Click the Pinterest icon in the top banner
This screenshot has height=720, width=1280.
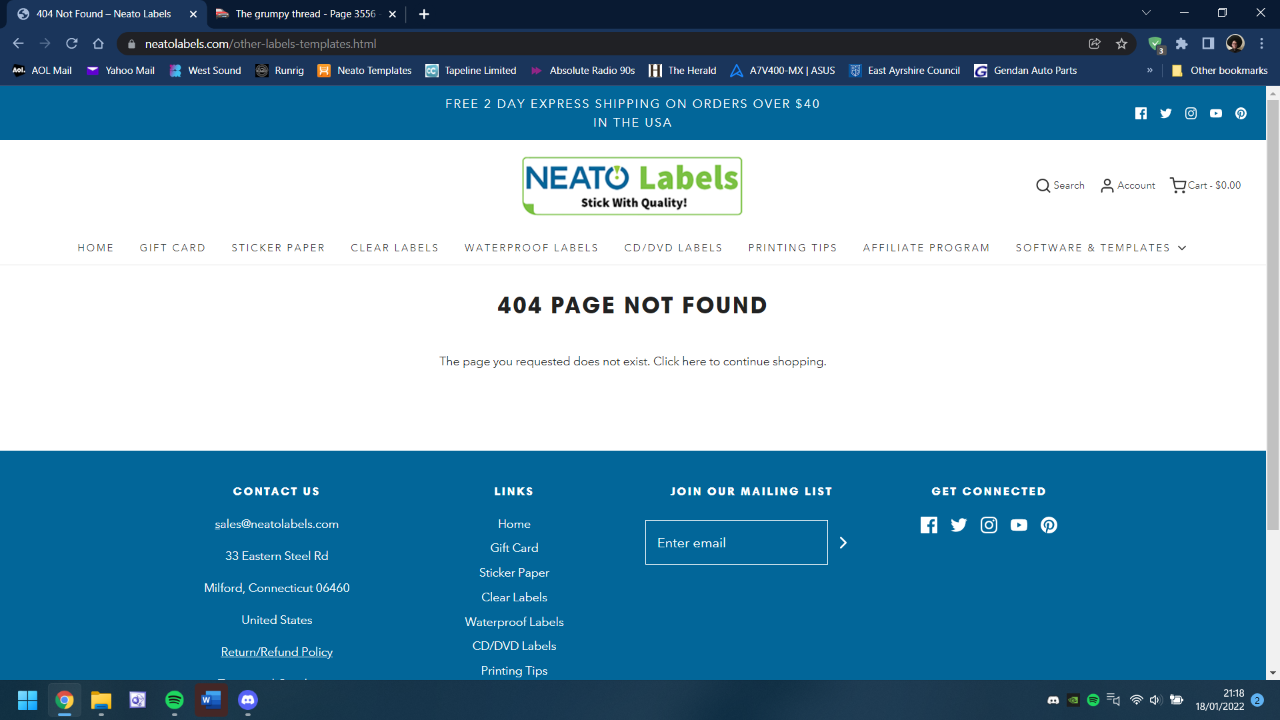(1241, 113)
